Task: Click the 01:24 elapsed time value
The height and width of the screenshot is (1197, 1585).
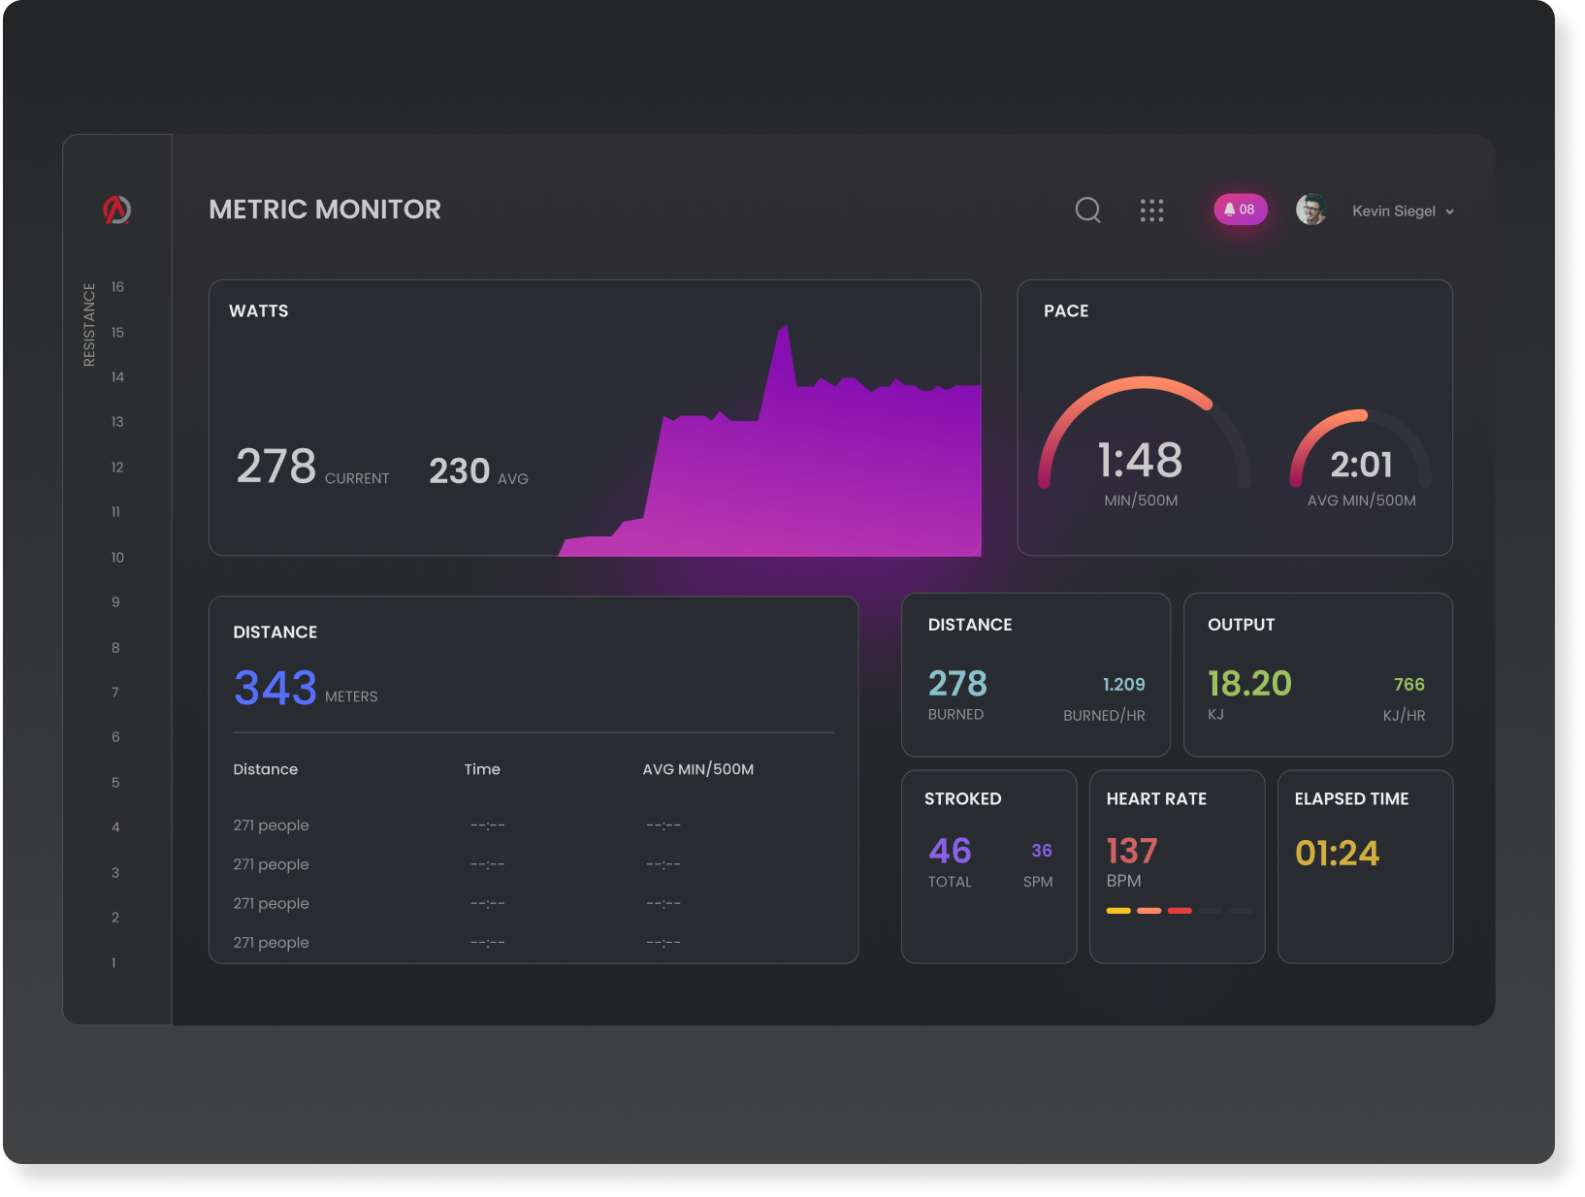Action: [1337, 853]
